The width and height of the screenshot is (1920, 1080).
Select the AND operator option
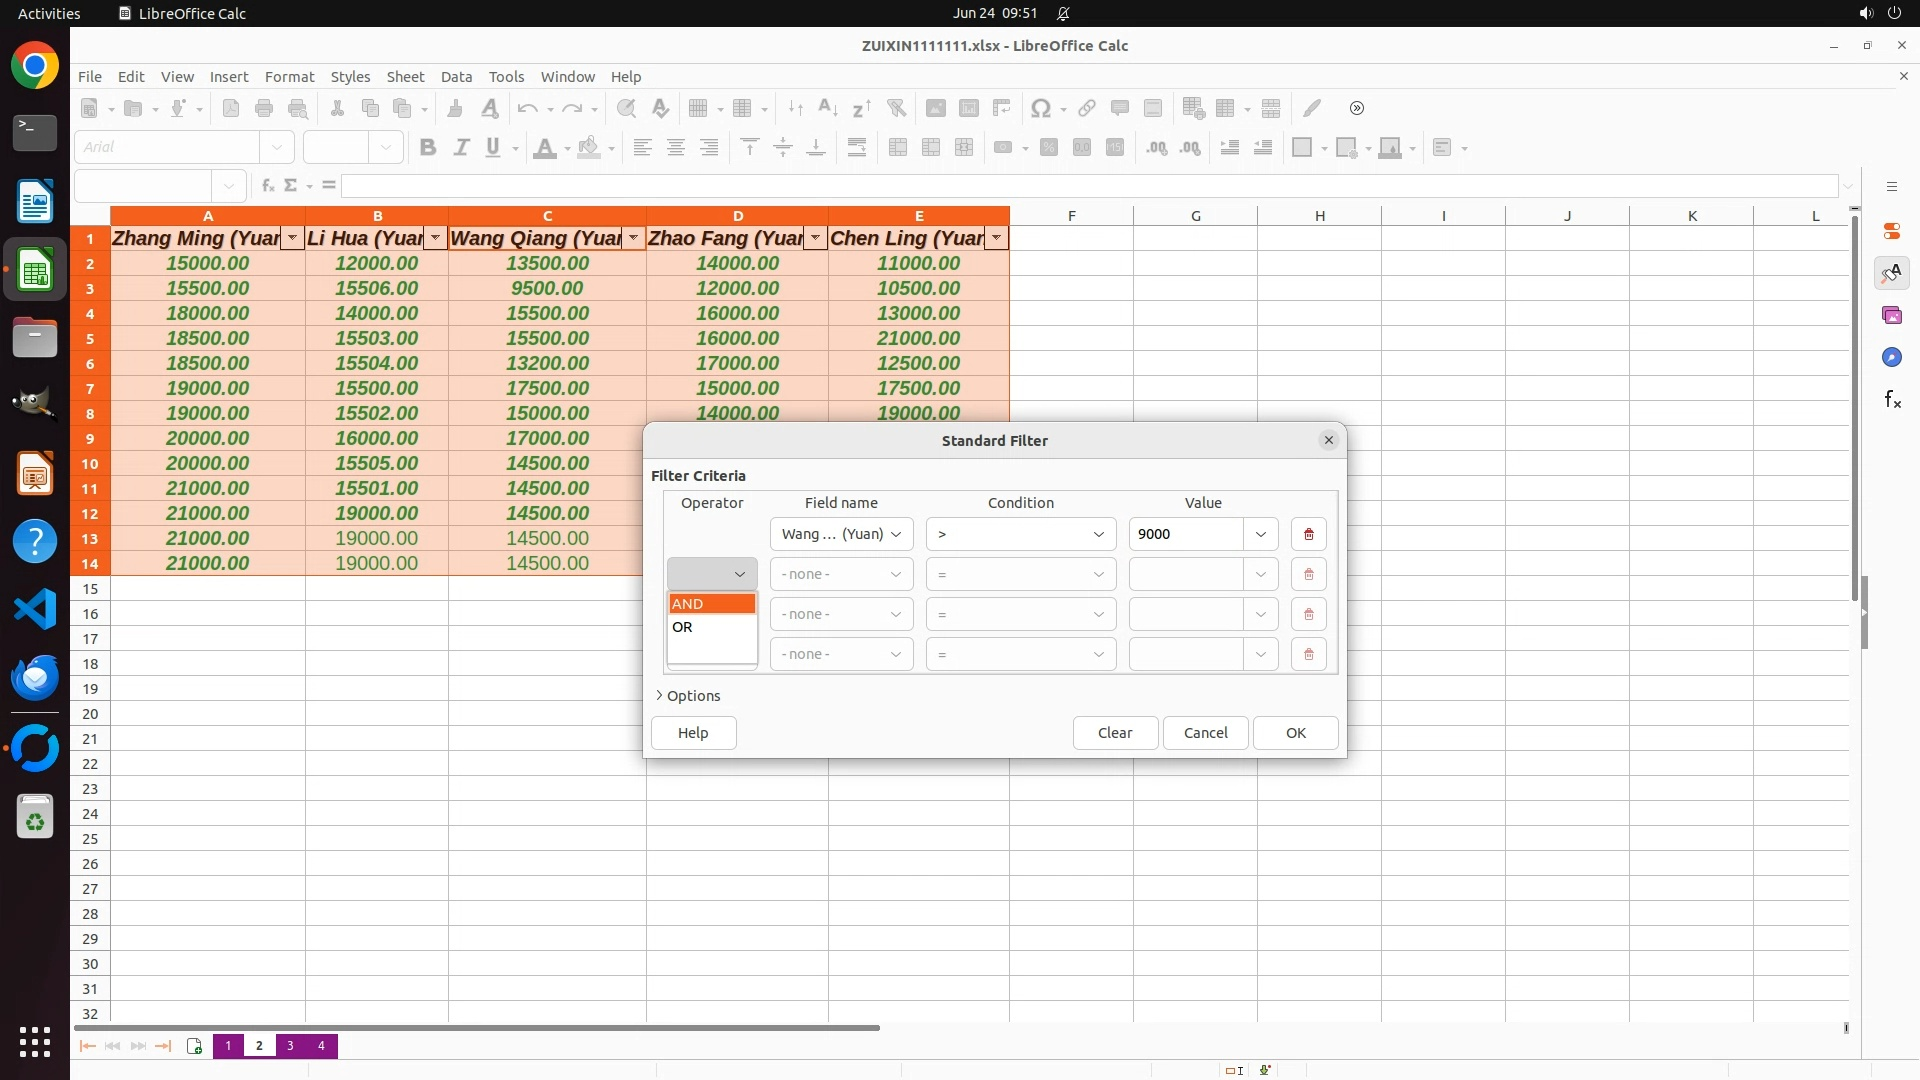[x=711, y=604]
